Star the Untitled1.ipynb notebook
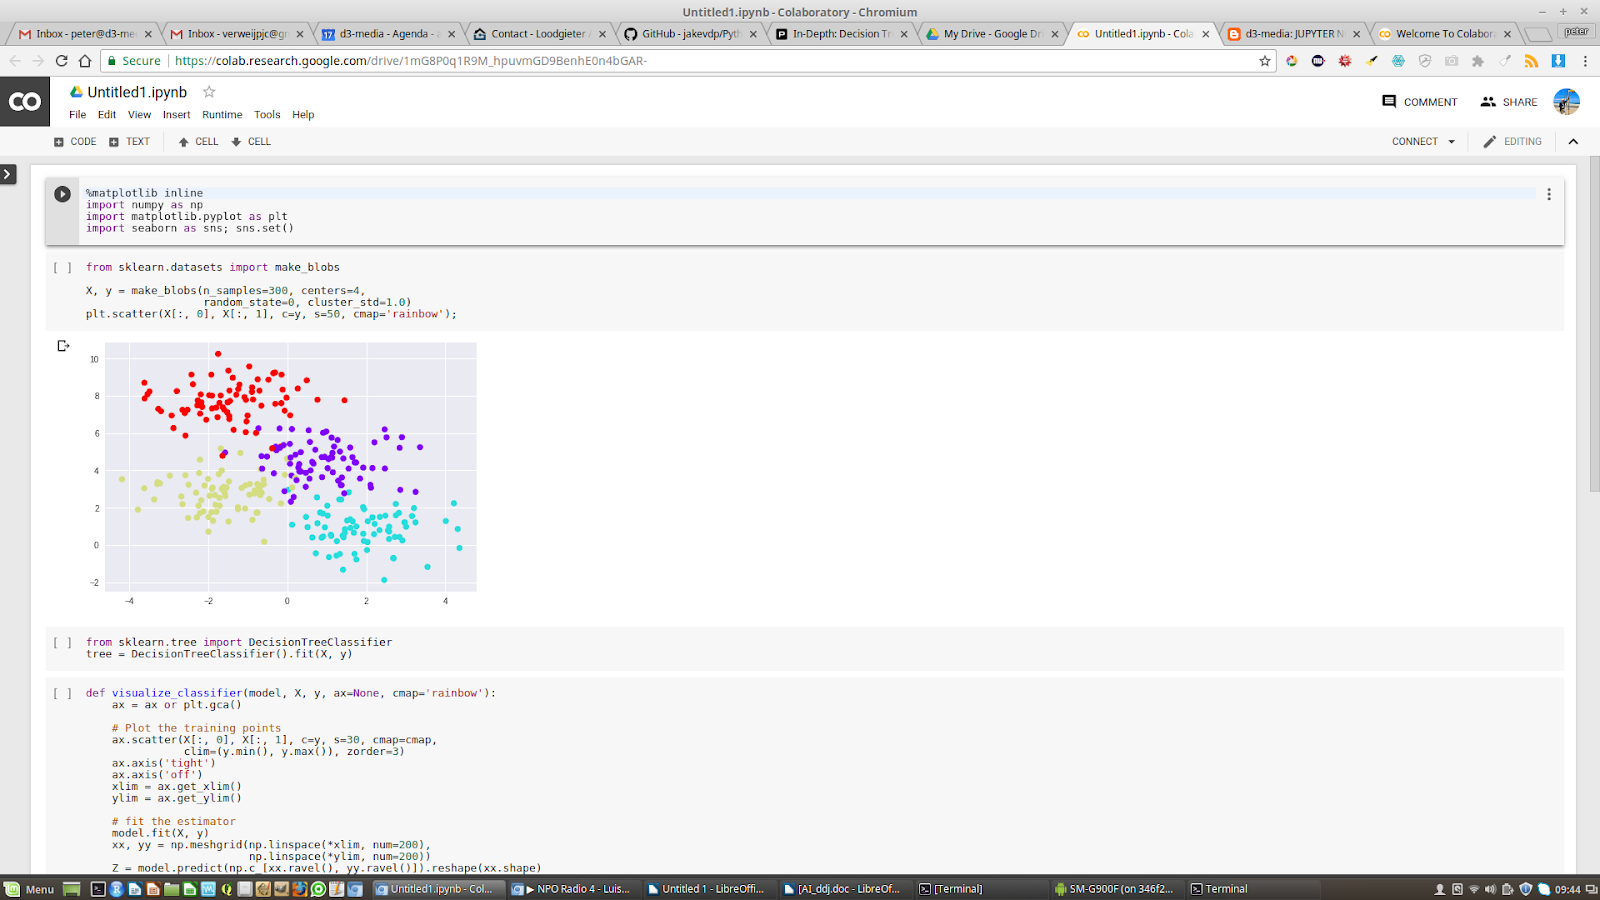 pyautogui.click(x=209, y=91)
